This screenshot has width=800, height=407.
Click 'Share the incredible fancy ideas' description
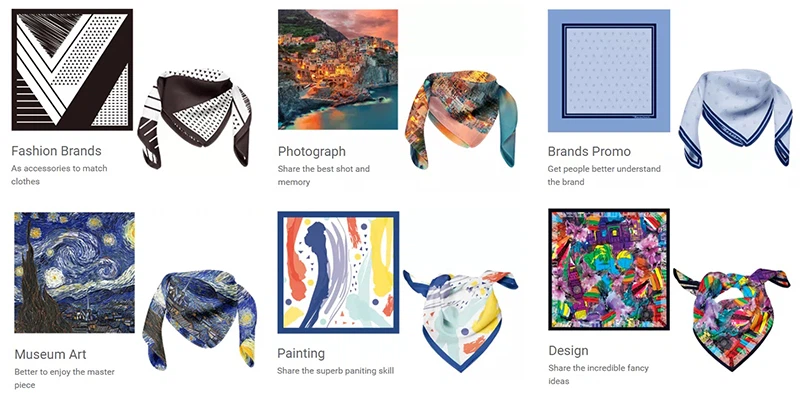598,374
